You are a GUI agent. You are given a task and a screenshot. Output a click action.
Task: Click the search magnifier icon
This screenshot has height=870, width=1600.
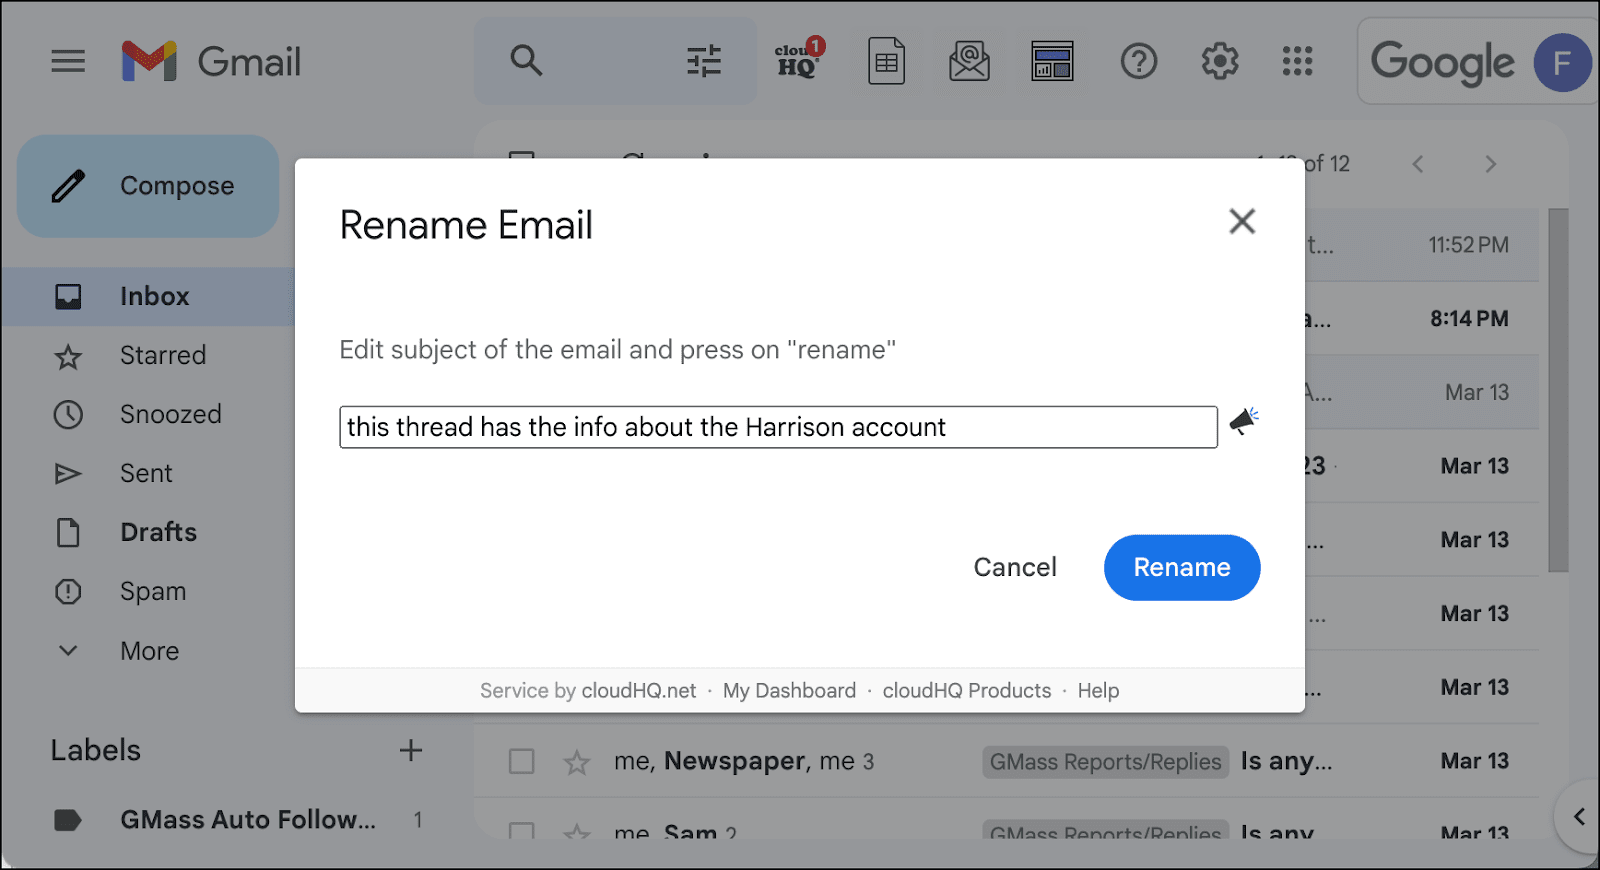(526, 61)
